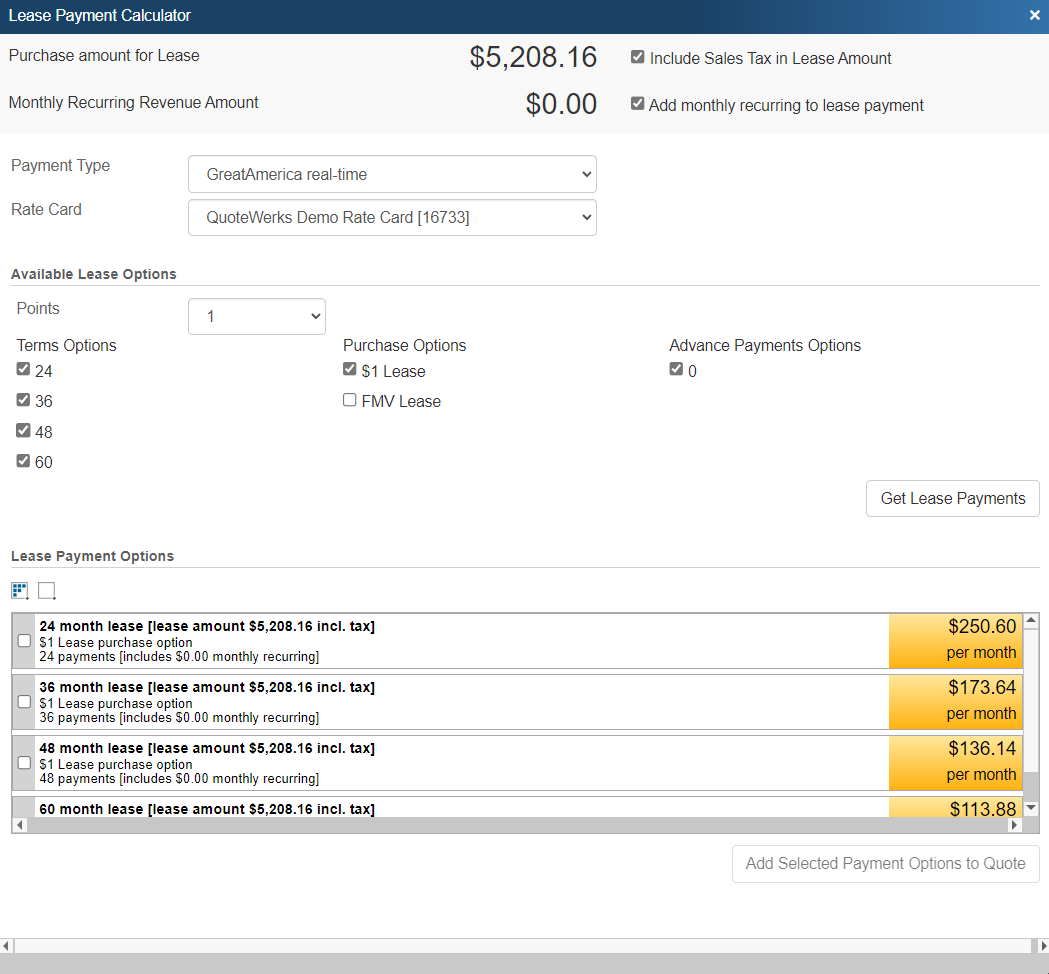Uncheck Include Sales Tax in Lease Amount
The image size is (1049, 974).
[x=637, y=58]
